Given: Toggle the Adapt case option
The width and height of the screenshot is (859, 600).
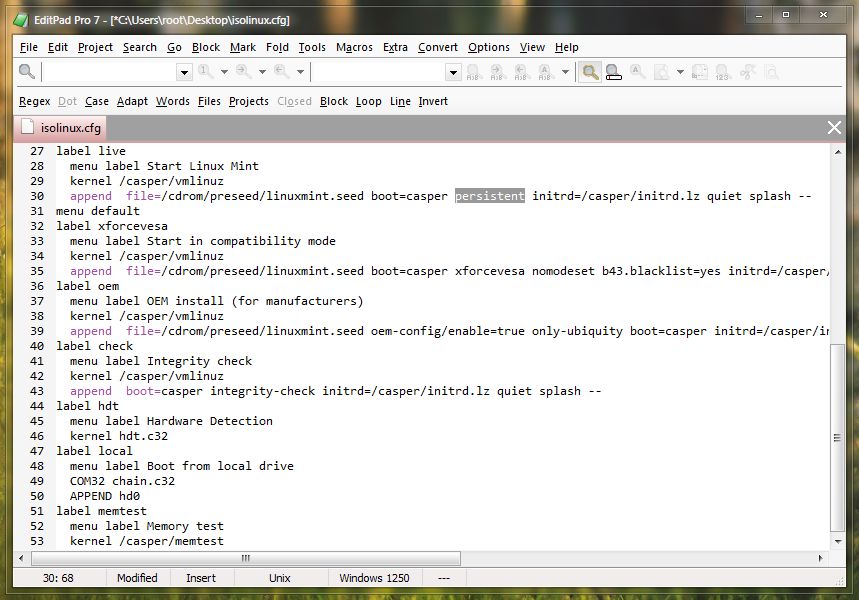Looking at the screenshot, I should tap(133, 101).
